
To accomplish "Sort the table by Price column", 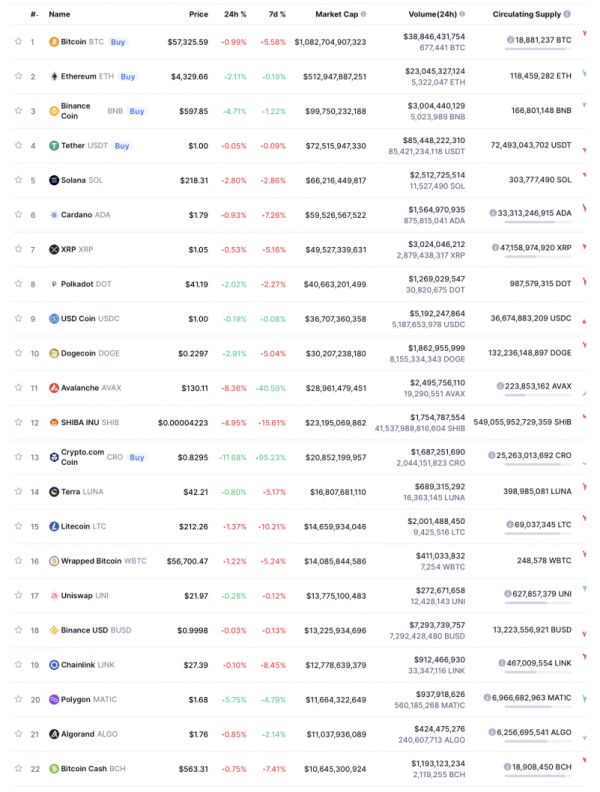I will [198, 15].
